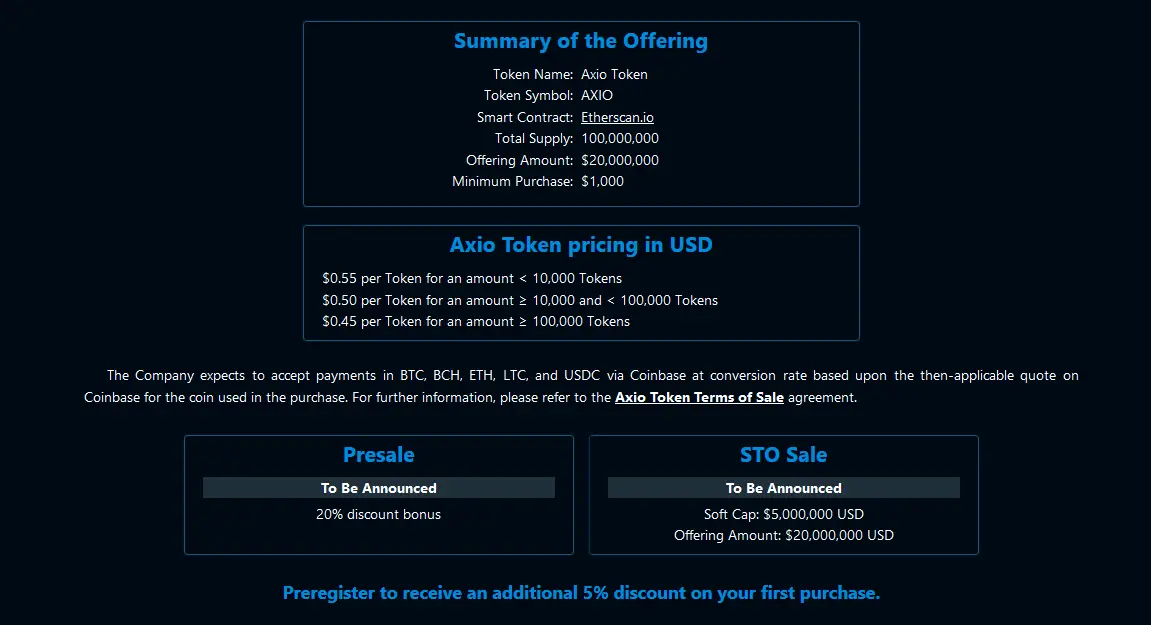Click the Total Supply value 100,000,000
This screenshot has height=625, width=1151.
point(620,138)
